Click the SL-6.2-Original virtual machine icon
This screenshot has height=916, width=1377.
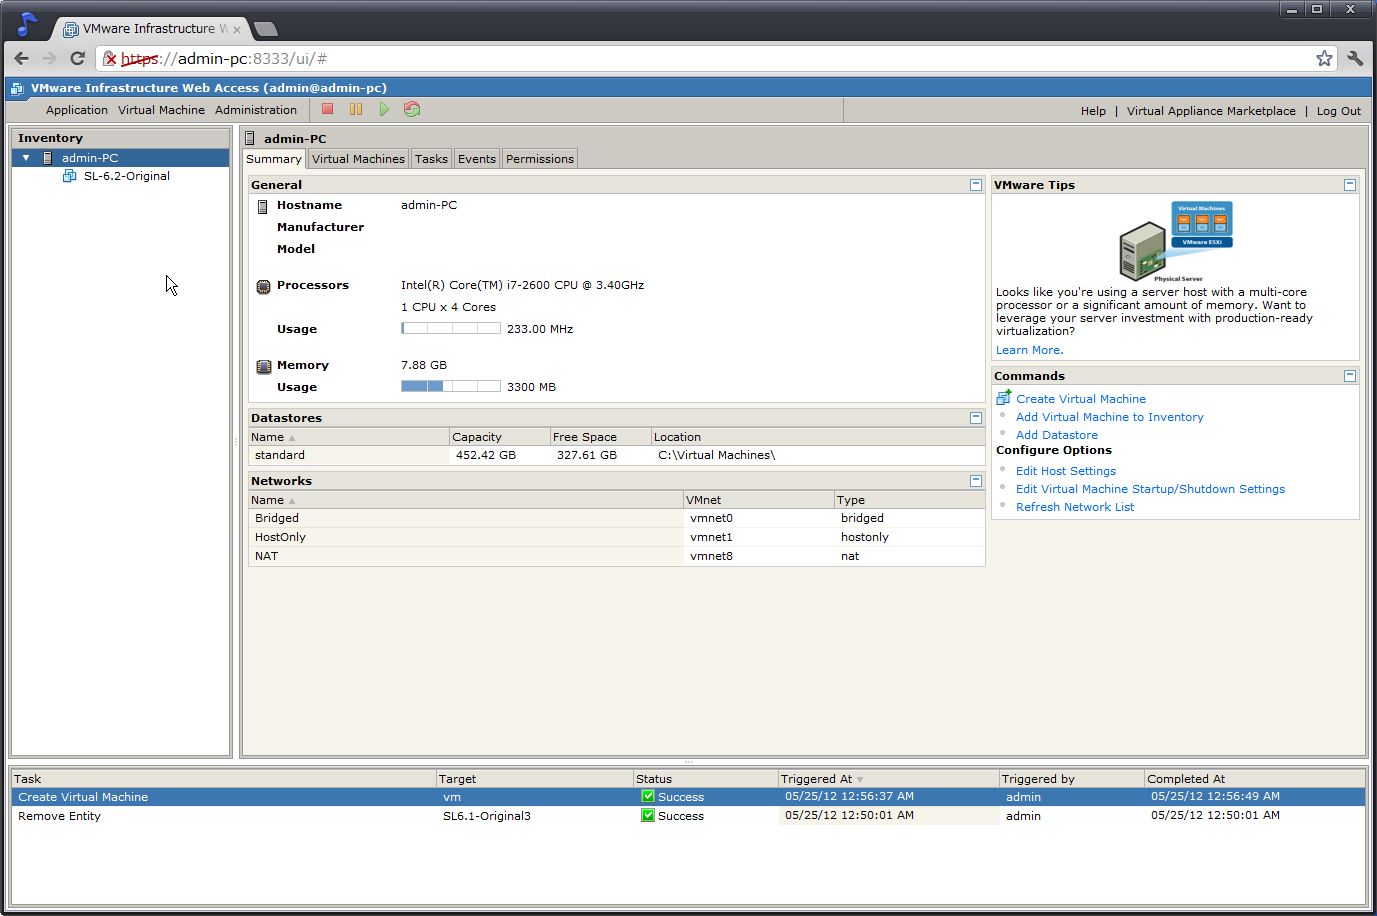point(69,176)
